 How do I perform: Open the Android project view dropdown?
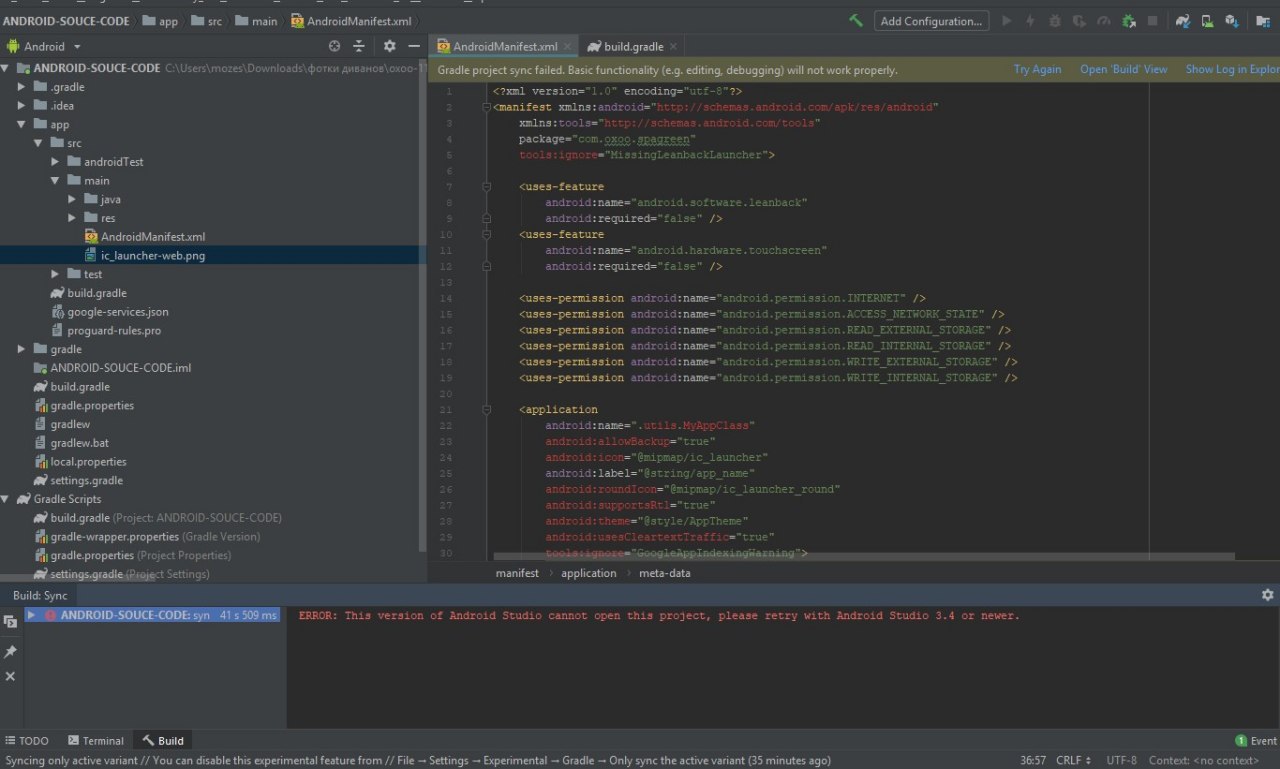point(45,46)
